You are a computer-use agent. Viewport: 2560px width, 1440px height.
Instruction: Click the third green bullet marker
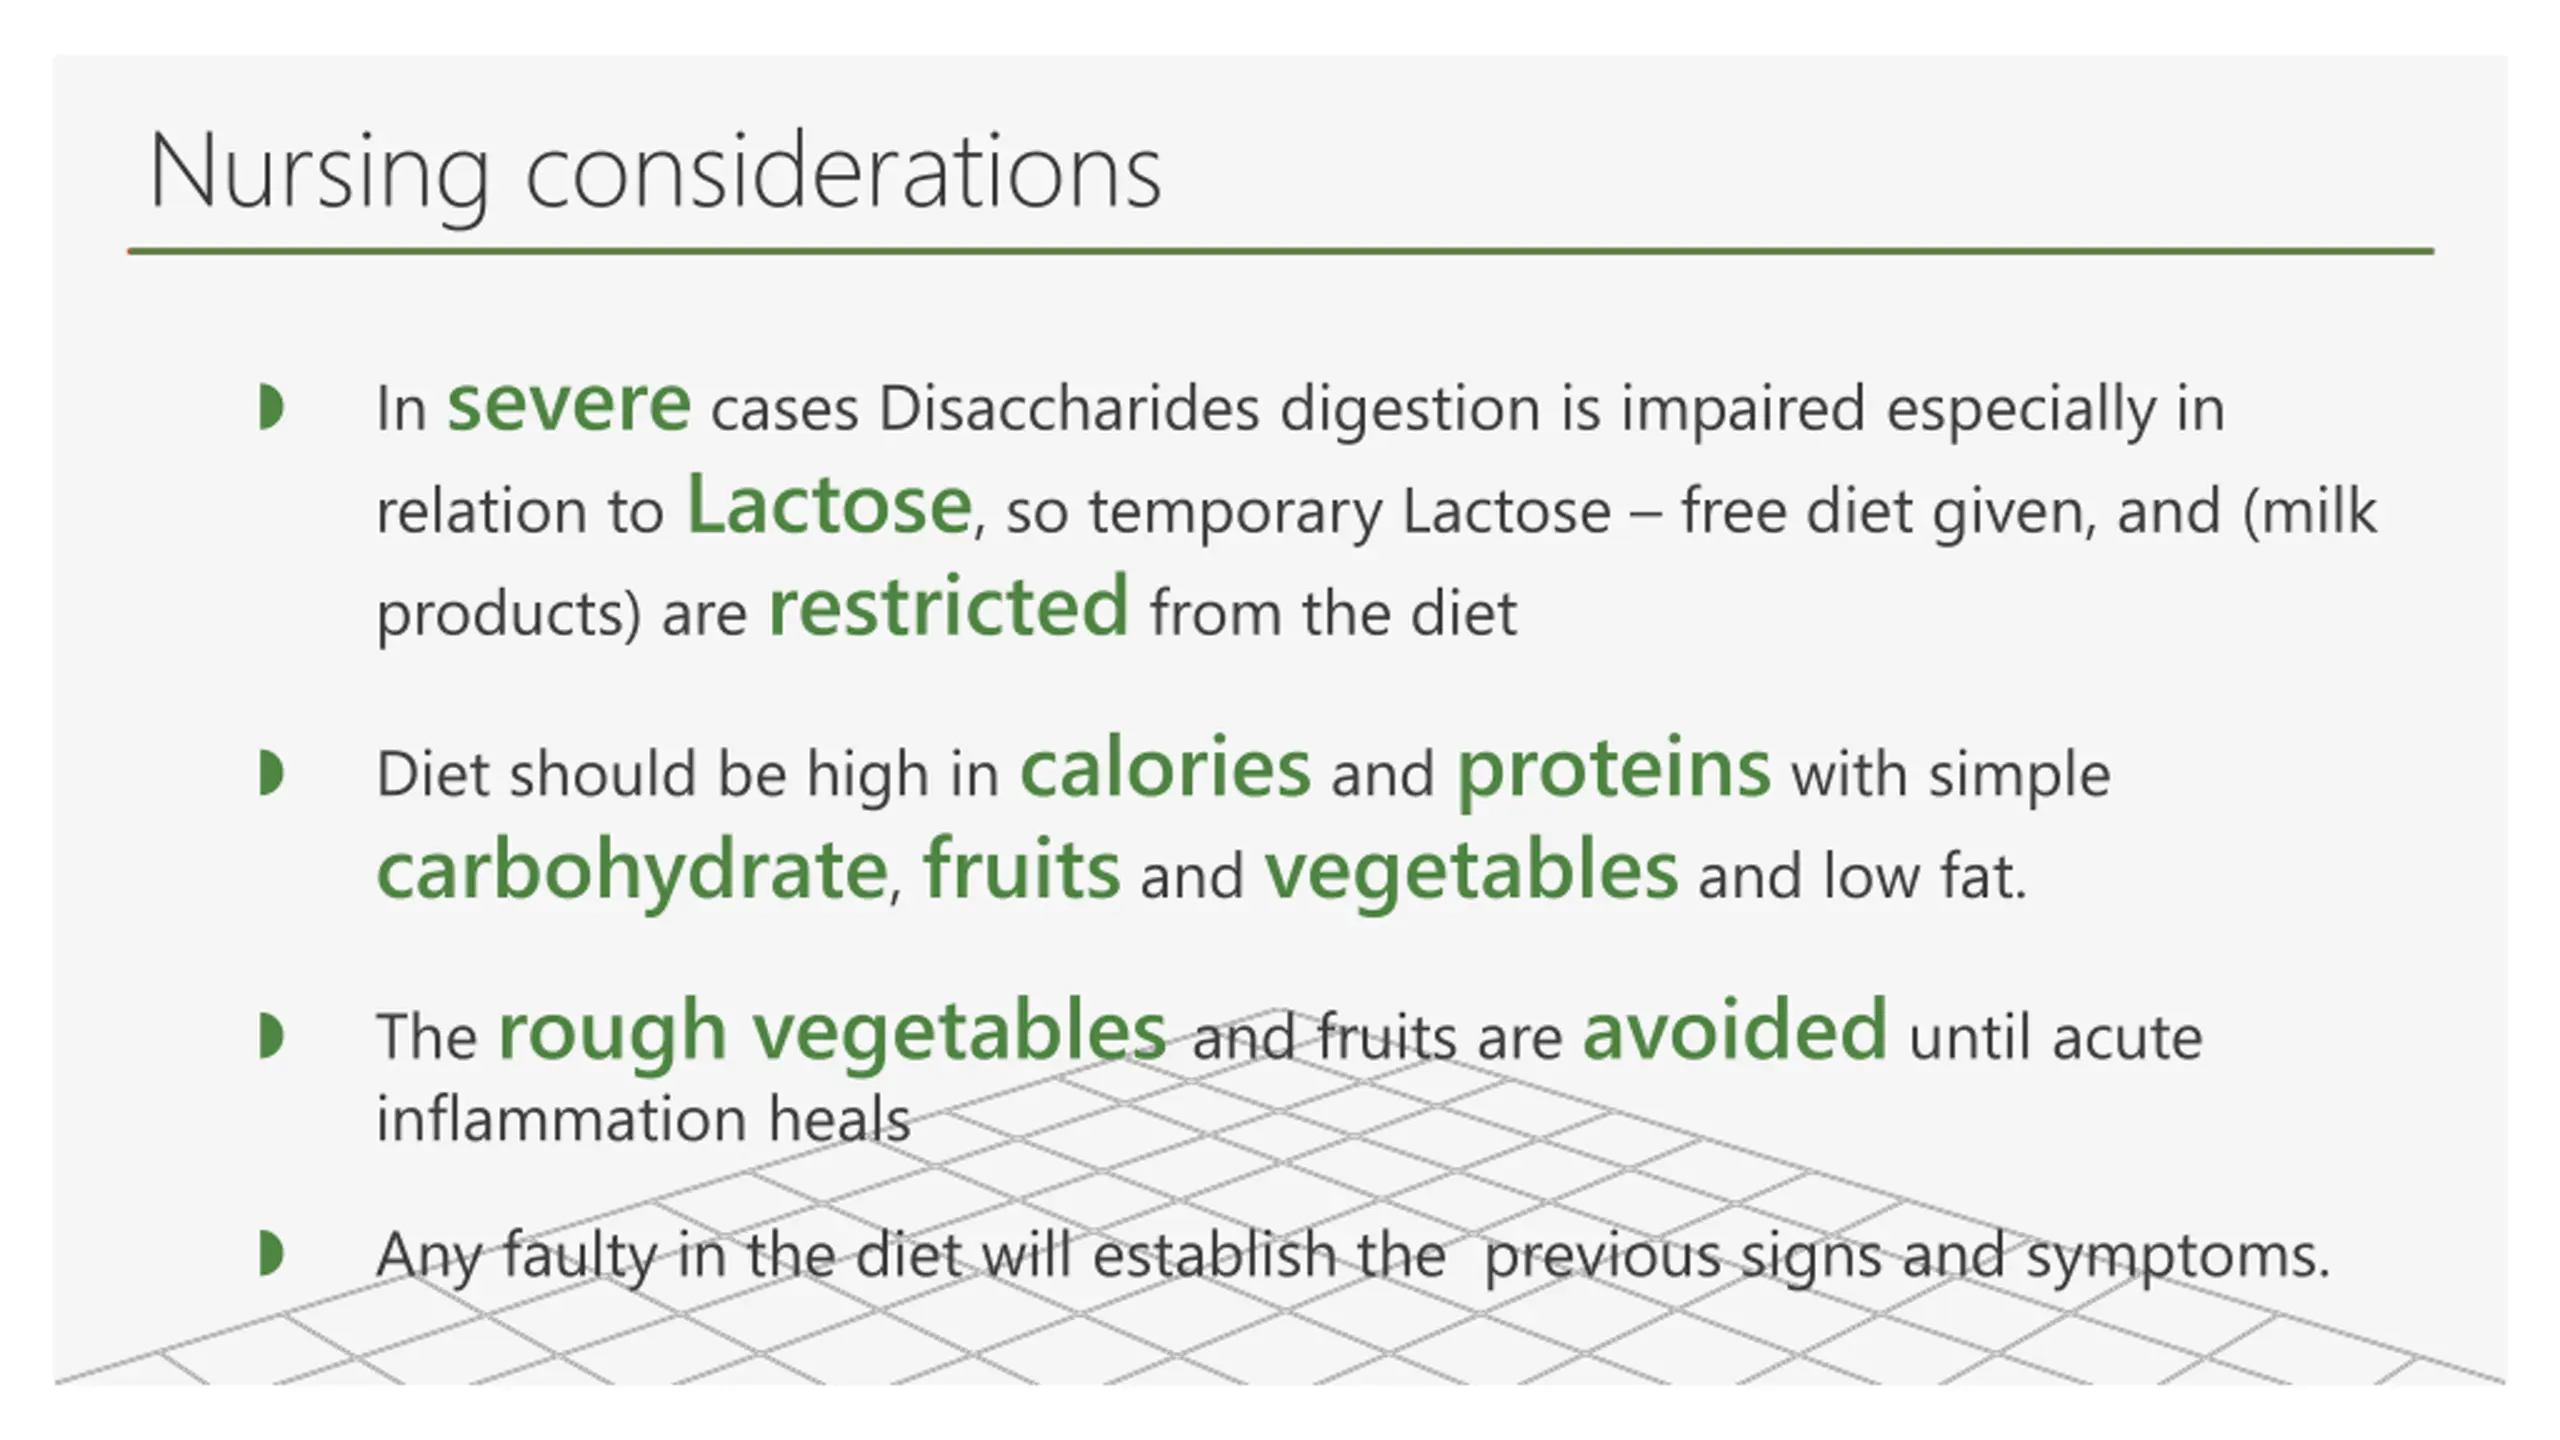point(270,1036)
